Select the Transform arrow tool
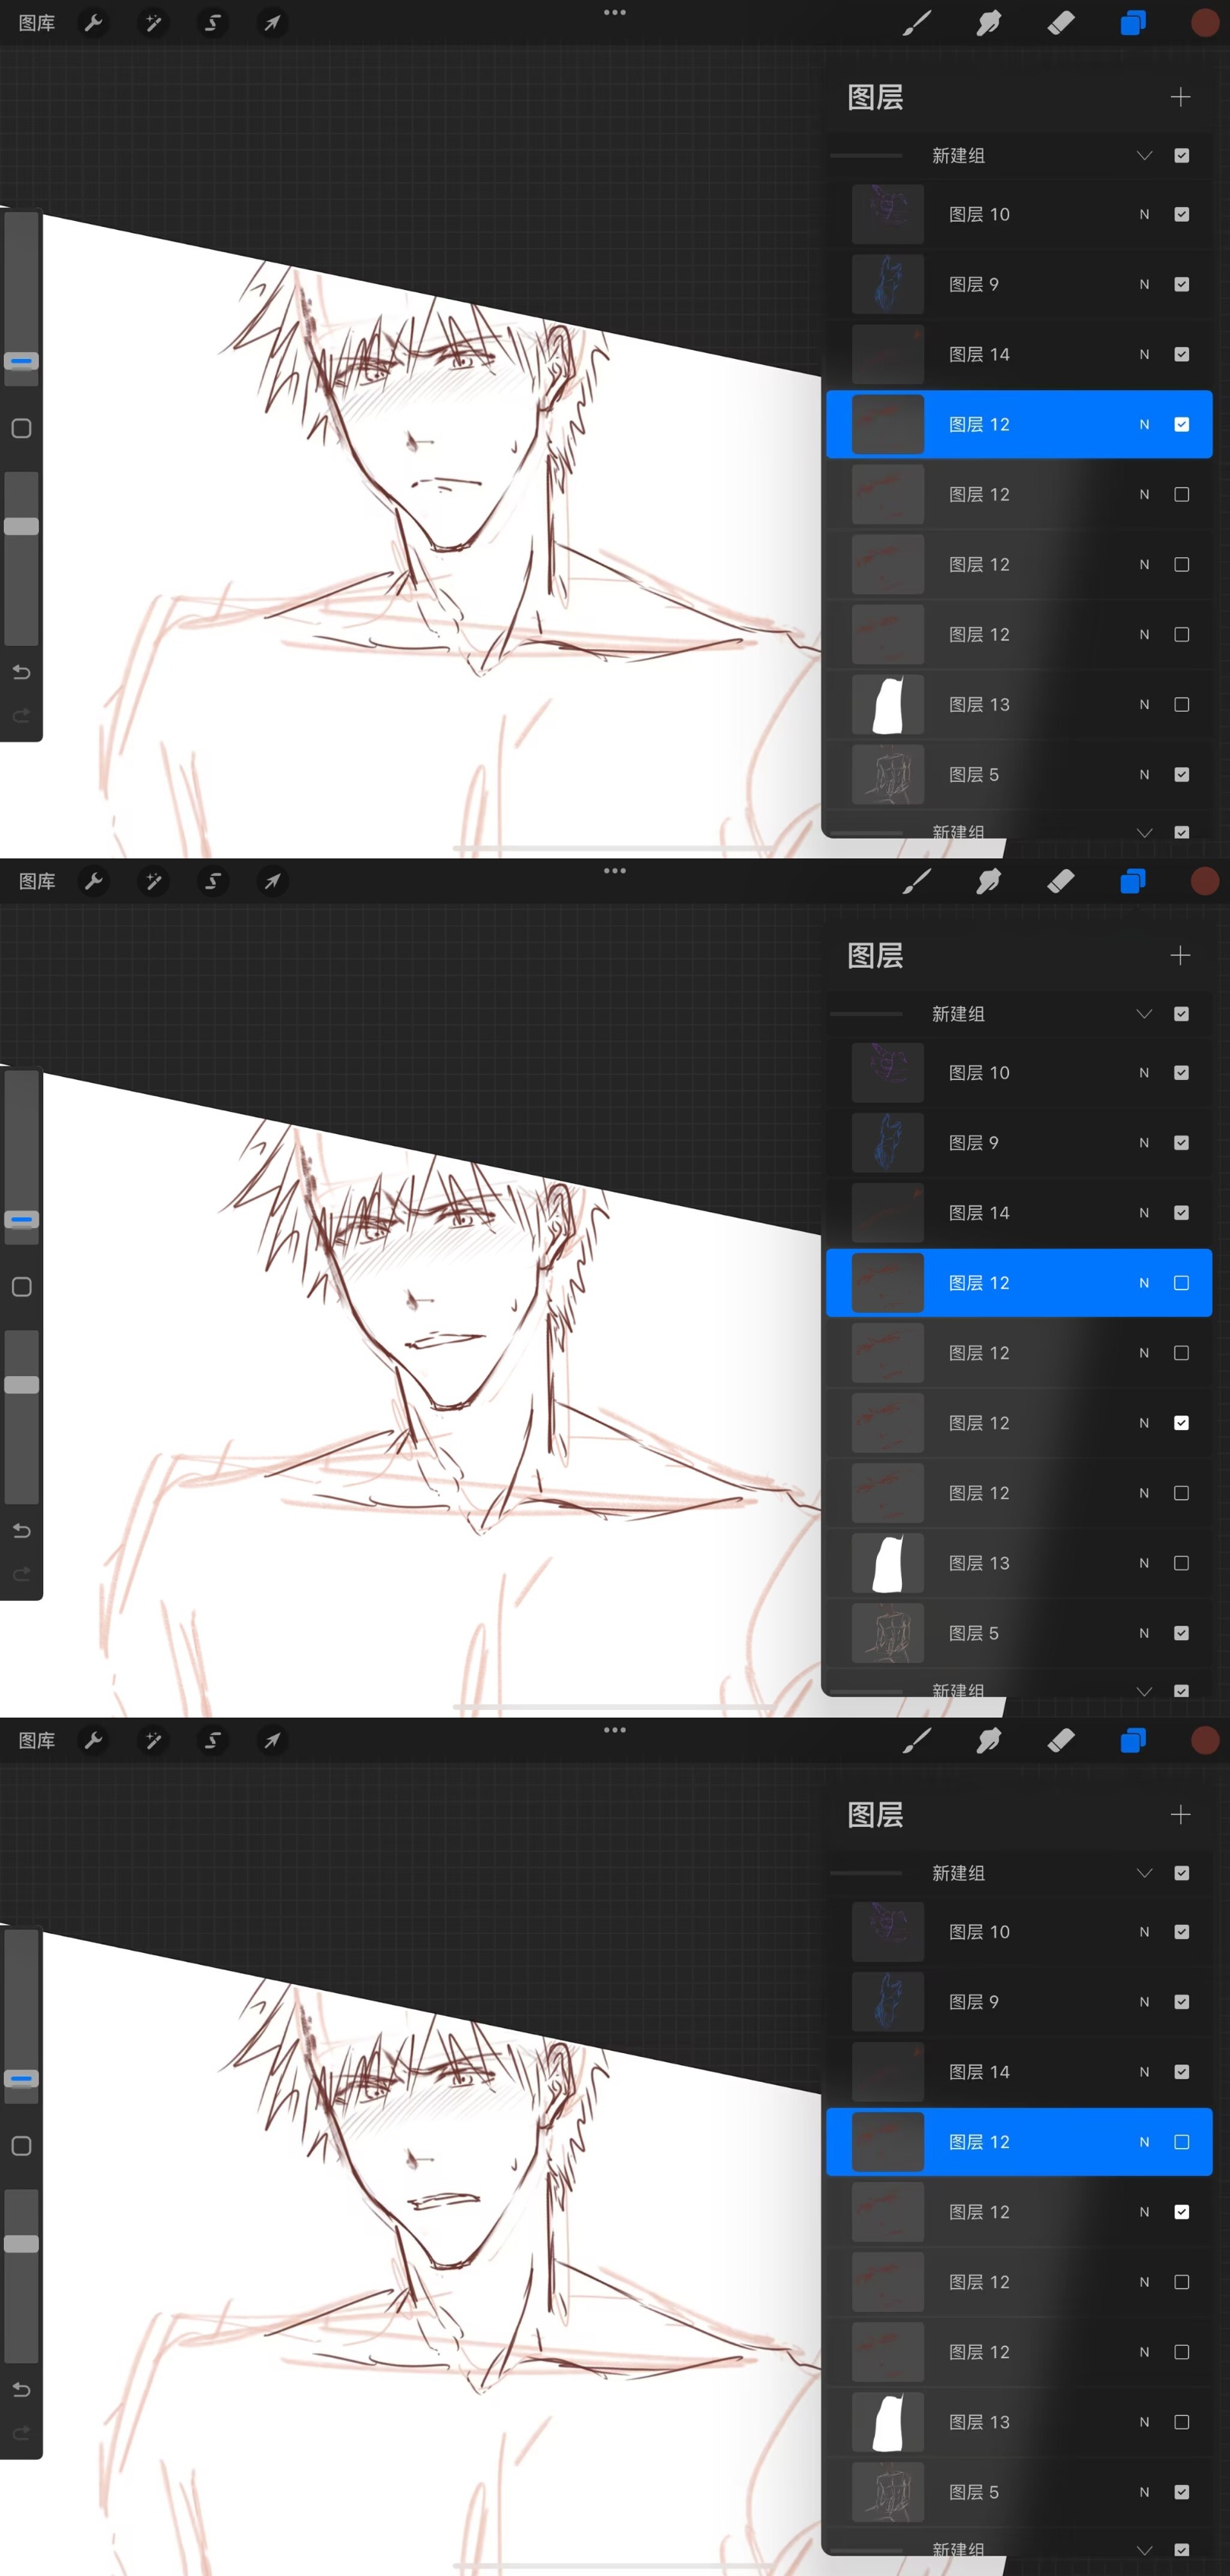This screenshot has width=1230, height=2576. coord(272,22)
